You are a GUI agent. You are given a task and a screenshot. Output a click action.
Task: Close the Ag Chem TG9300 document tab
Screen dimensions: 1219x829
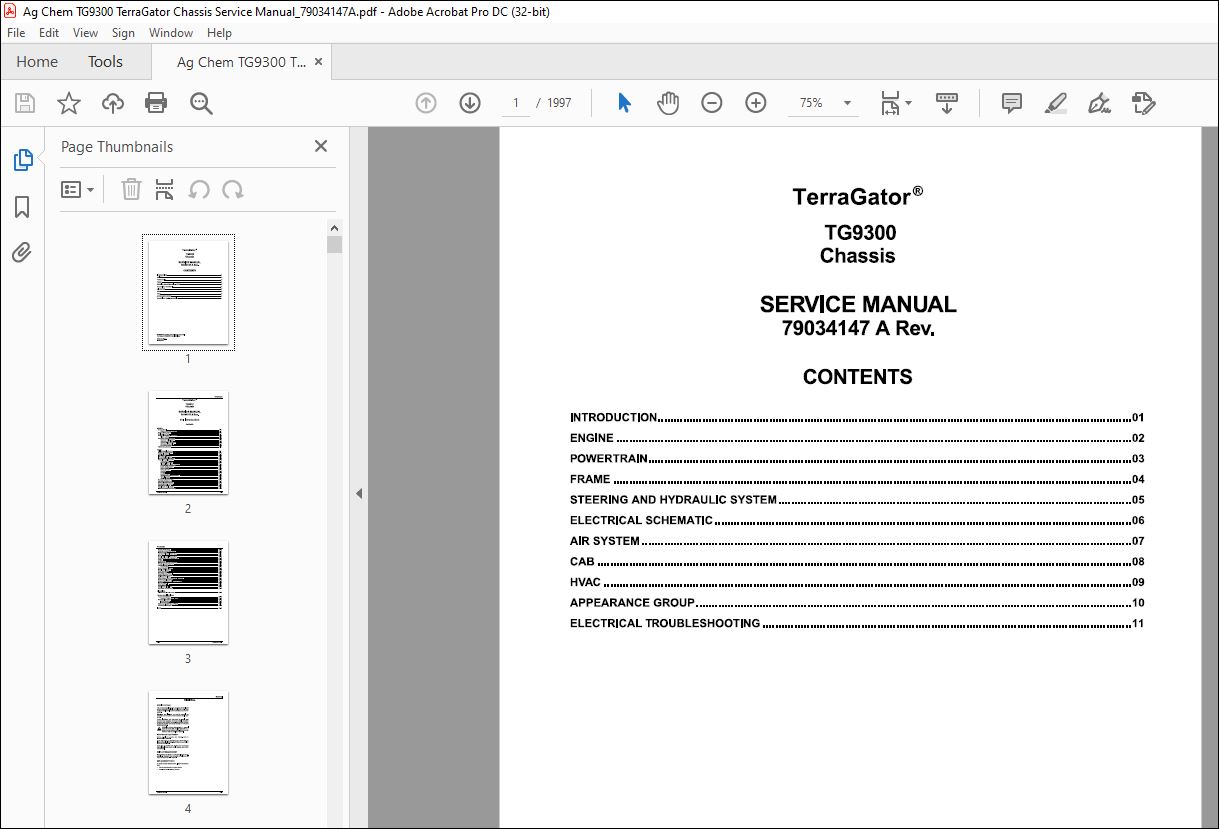319,62
